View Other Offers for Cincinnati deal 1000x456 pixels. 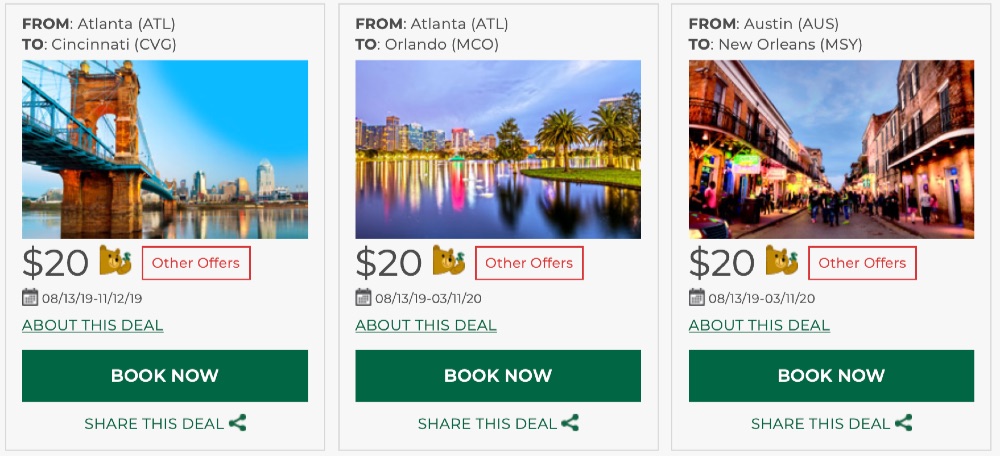pos(196,263)
